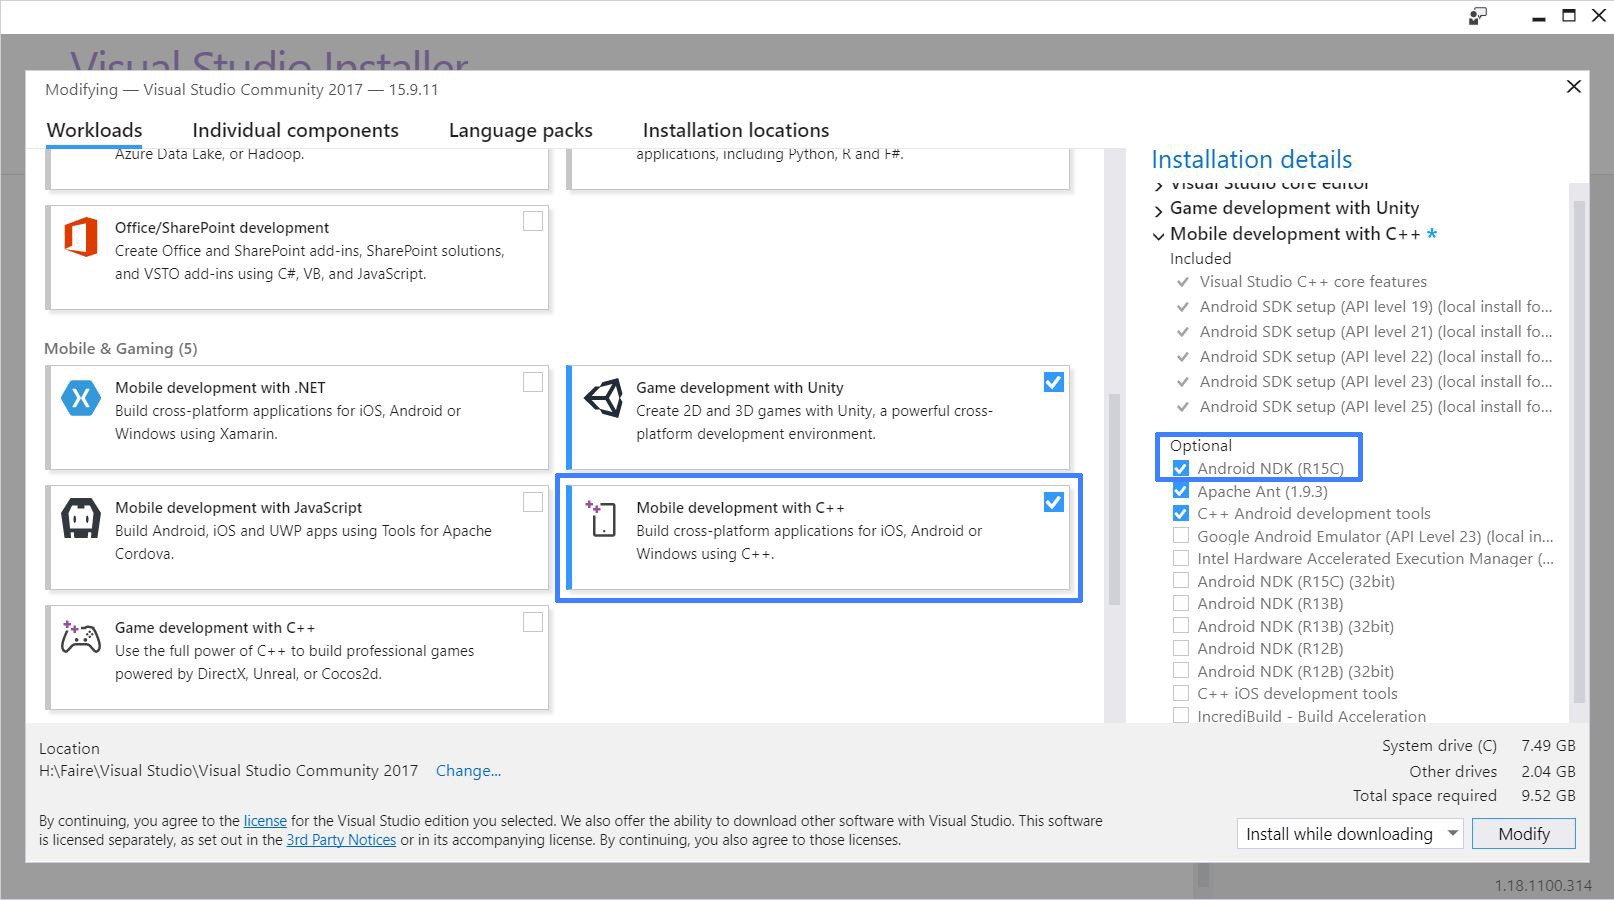Open the Install while downloading dropdown

click(1350, 833)
